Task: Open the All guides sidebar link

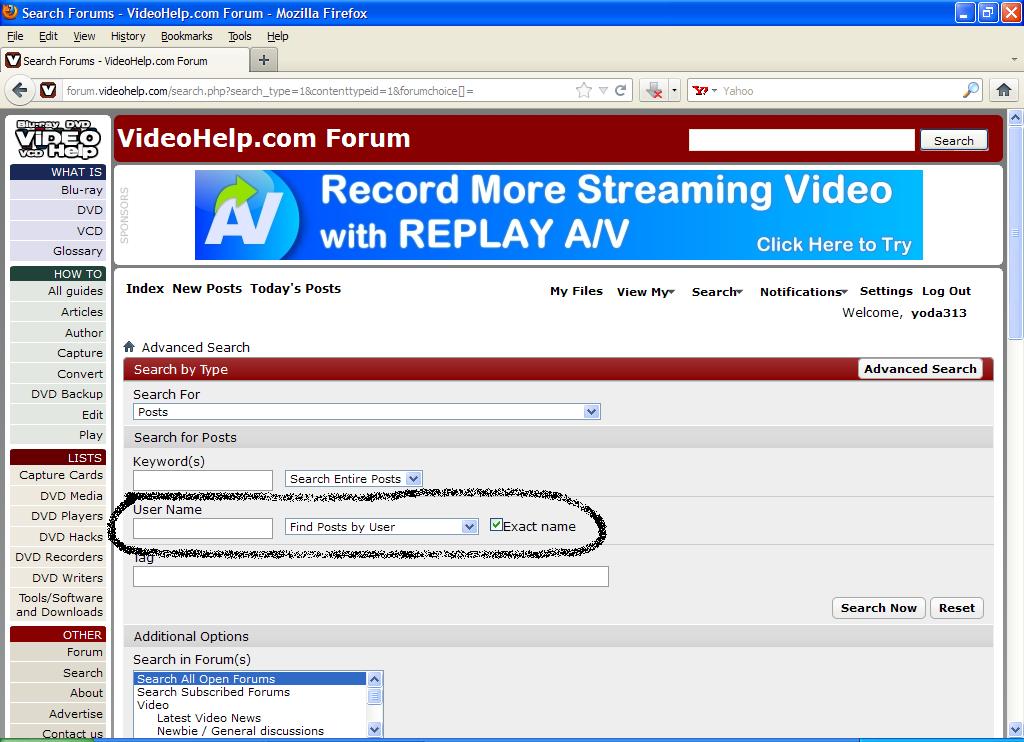Action: click(x=75, y=291)
